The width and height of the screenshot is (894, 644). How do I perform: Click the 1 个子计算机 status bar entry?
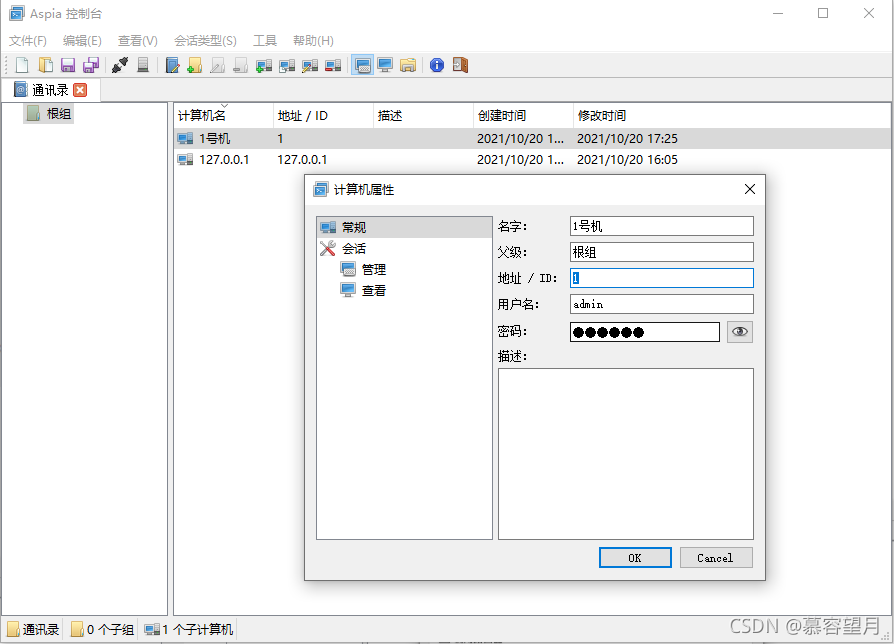(189, 629)
